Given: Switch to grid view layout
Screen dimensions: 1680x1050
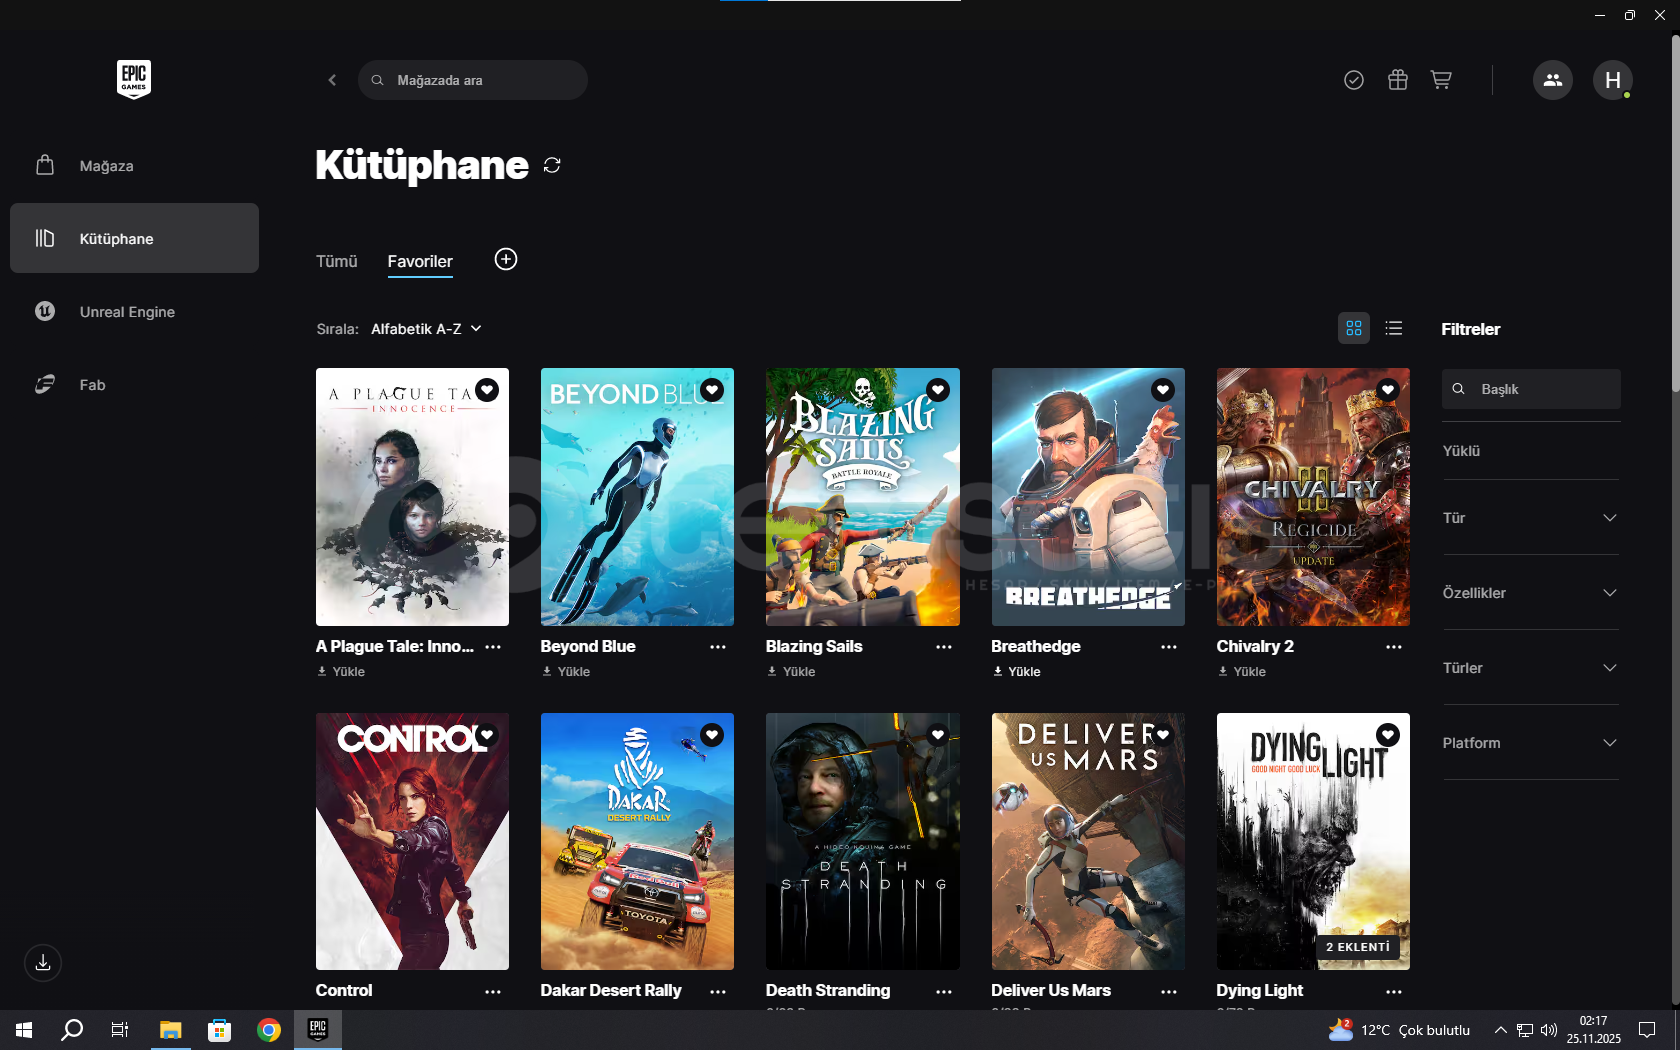Looking at the screenshot, I should point(1354,328).
